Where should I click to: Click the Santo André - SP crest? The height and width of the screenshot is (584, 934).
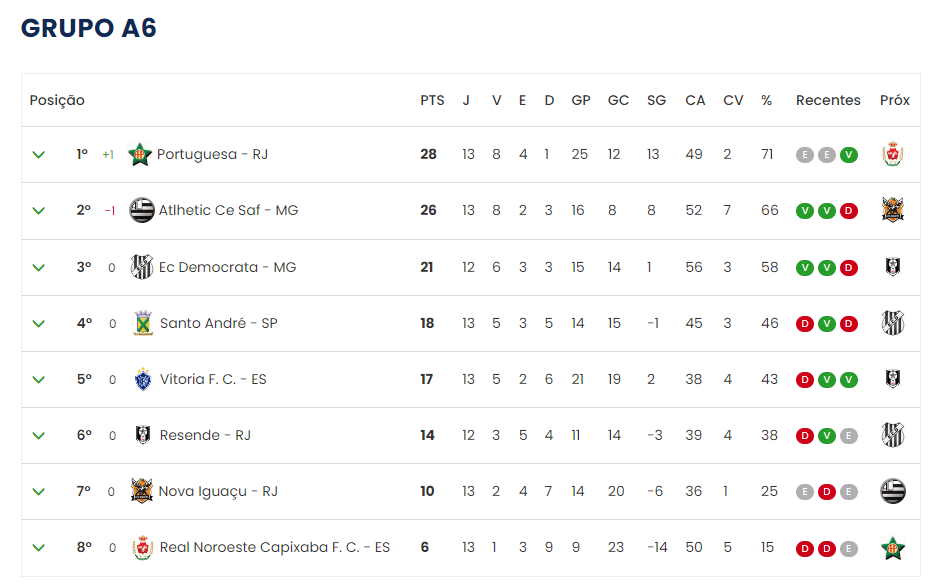142,323
